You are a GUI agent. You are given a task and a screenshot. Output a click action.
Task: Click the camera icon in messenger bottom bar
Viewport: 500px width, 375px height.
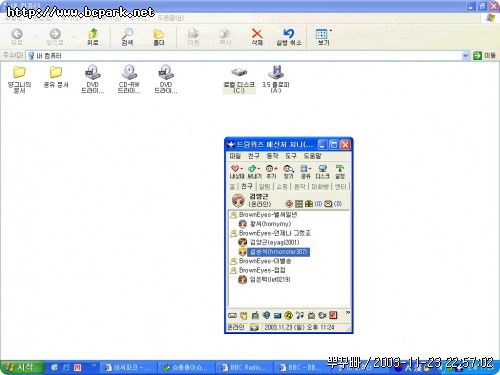point(322,315)
